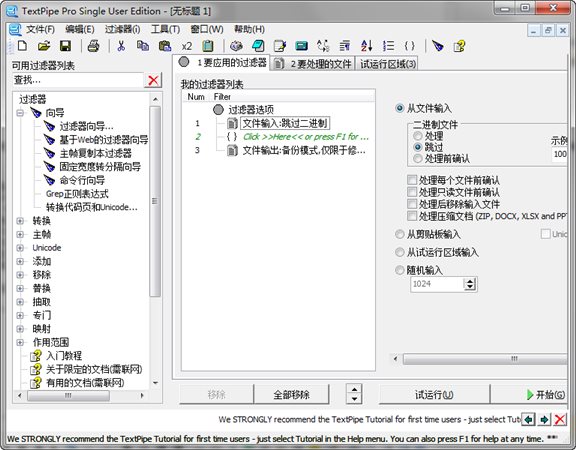576x450 pixels.
Task: Open the 工具(T) menu
Action: (x=165, y=29)
